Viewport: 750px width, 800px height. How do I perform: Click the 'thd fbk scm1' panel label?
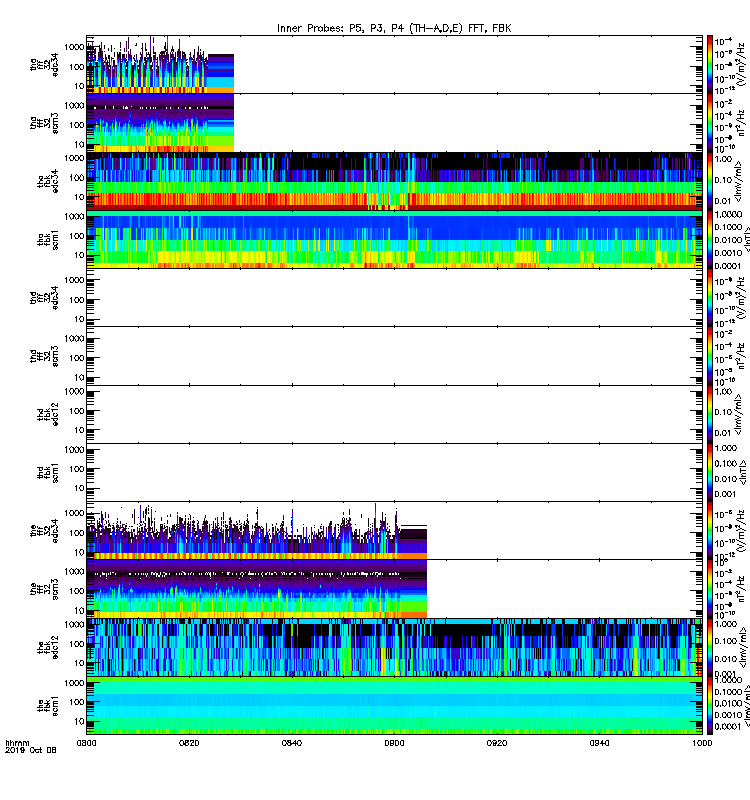pos(48,472)
